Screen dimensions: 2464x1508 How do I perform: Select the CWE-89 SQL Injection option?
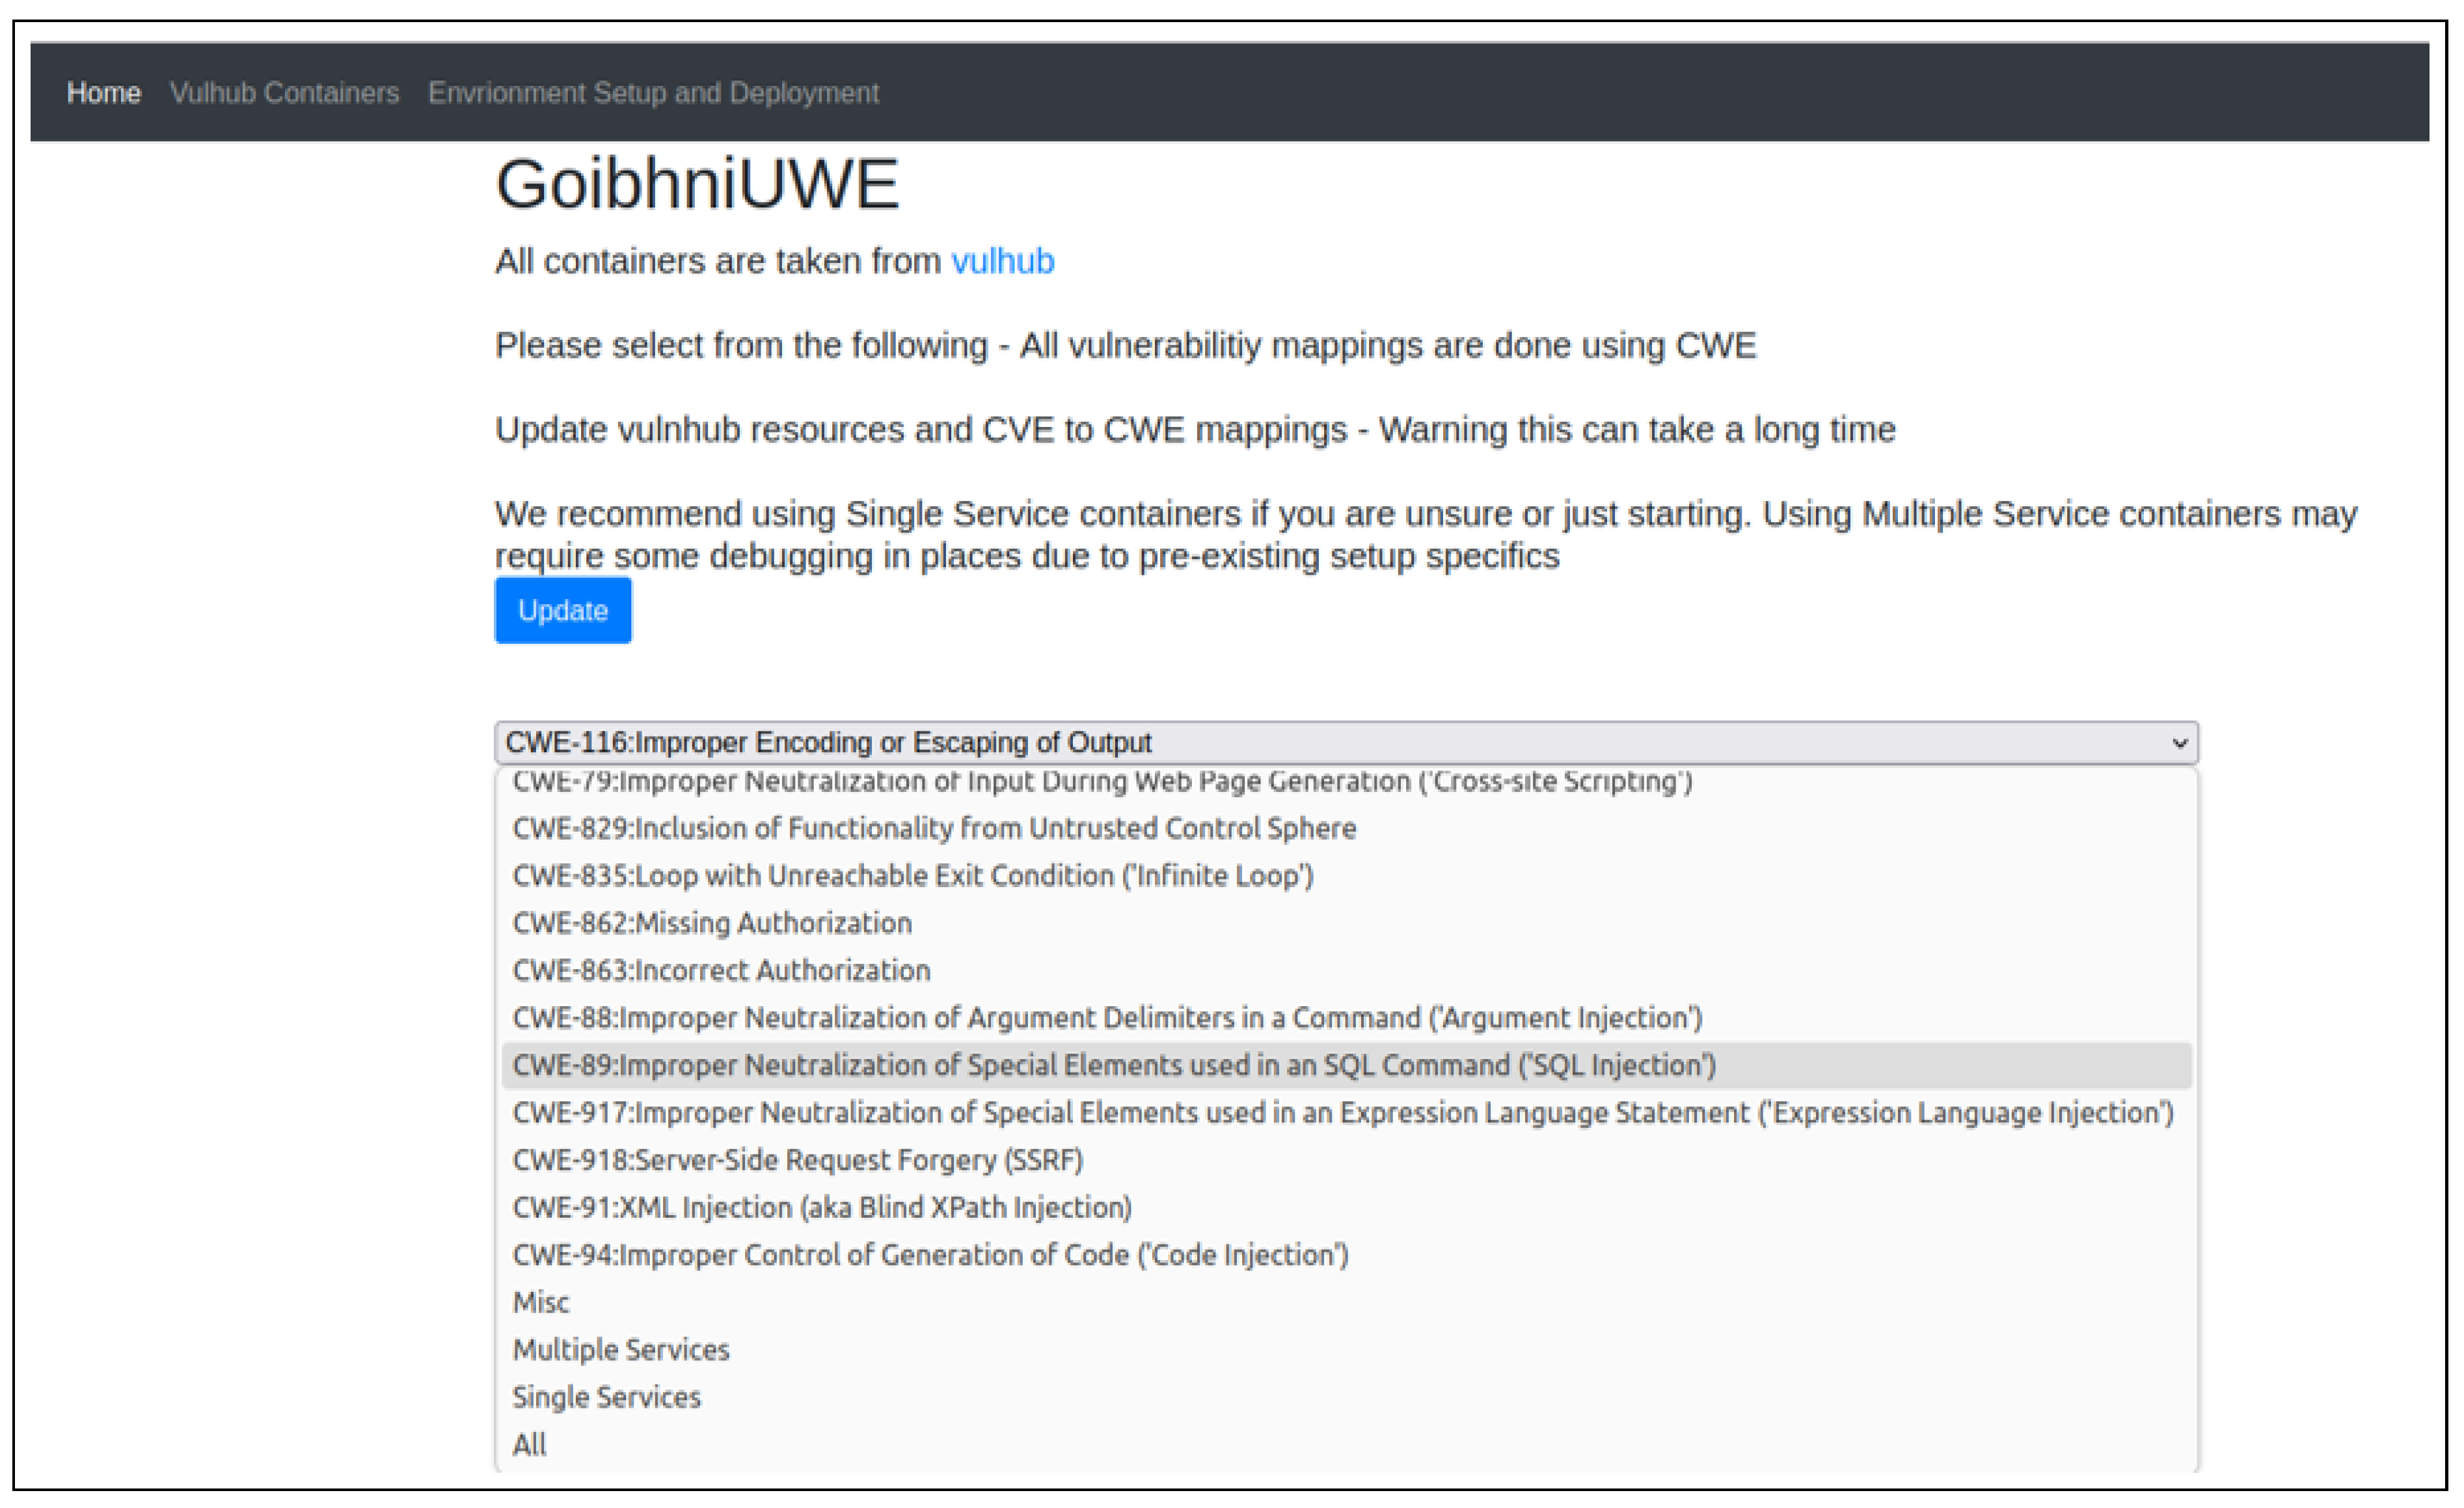pyautogui.click(x=1113, y=1065)
